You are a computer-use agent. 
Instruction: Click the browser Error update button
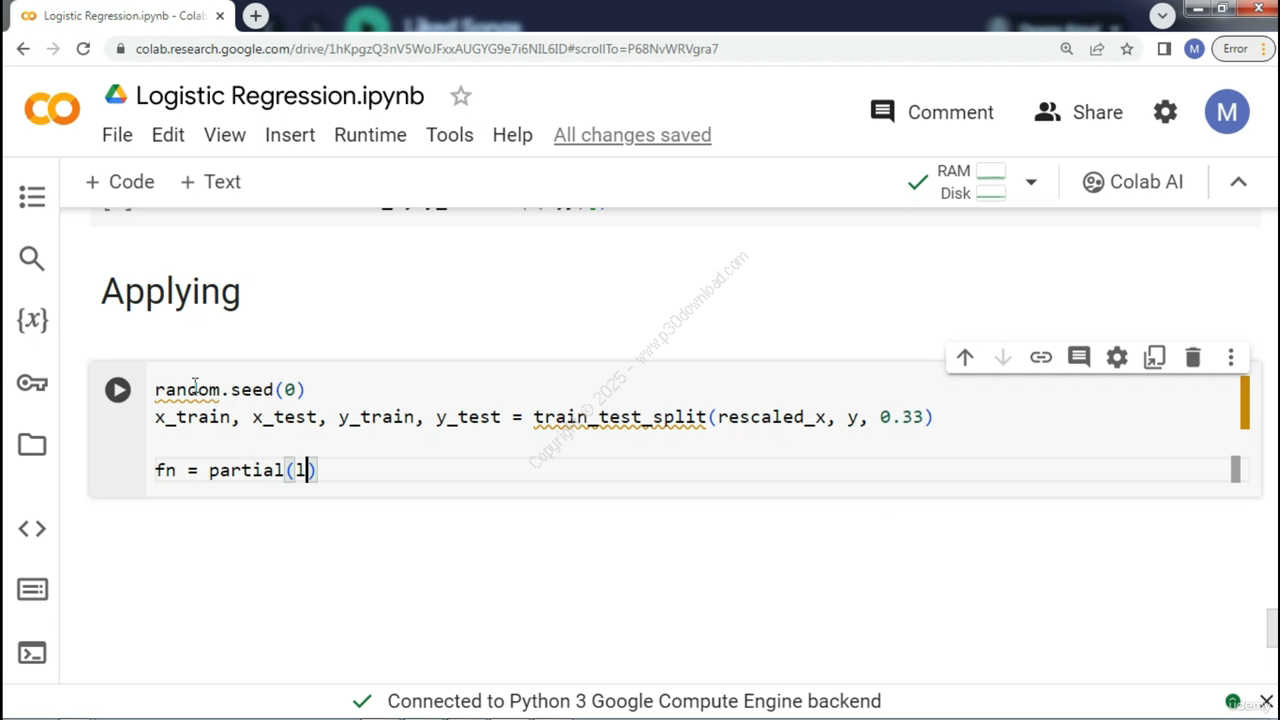pos(1242,48)
